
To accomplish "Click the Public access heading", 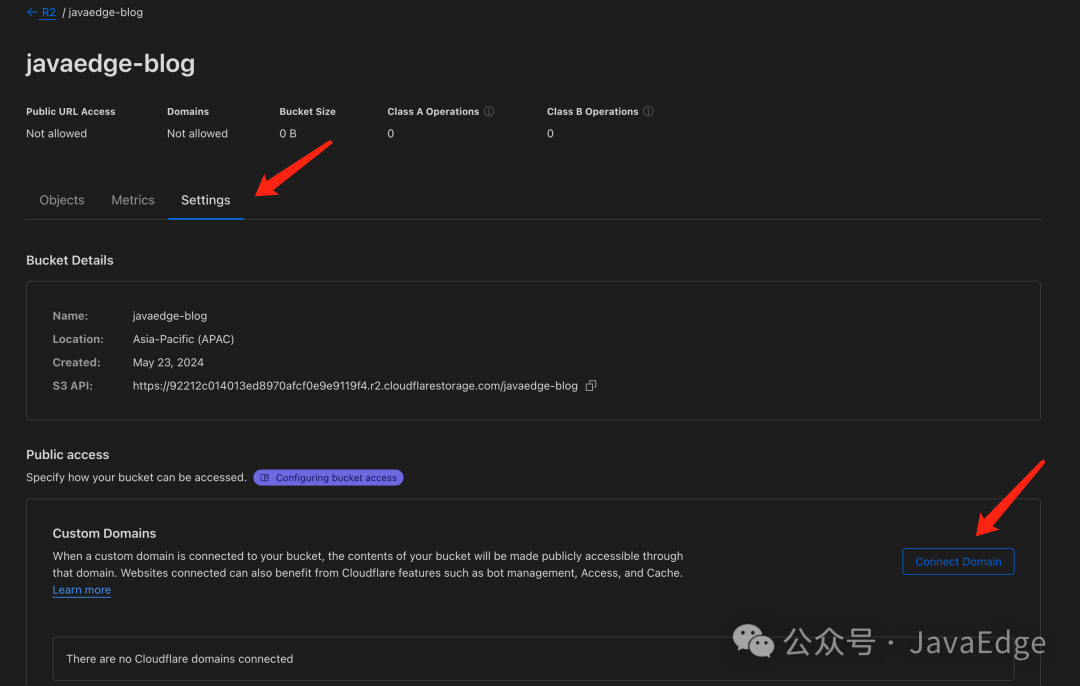I will [x=68, y=455].
